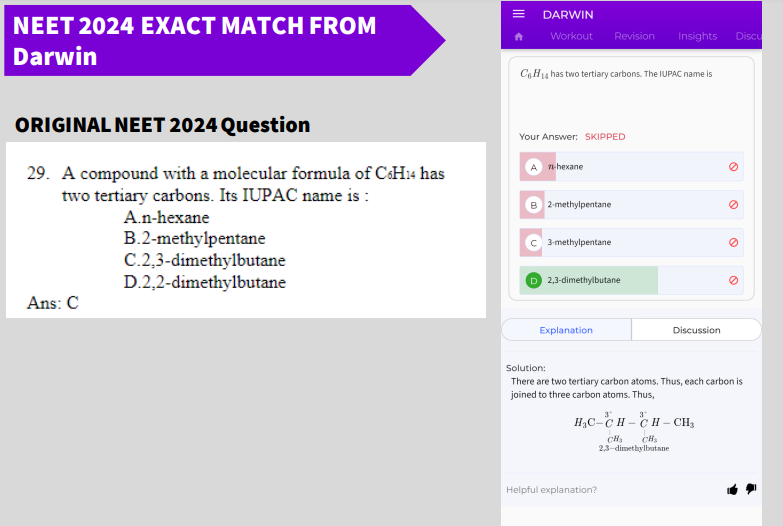This screenshot has width=783, height=526.
Task: Click the report icon beside 2-methylpentane
Action: pyautogui.click(x=733, y=204)
